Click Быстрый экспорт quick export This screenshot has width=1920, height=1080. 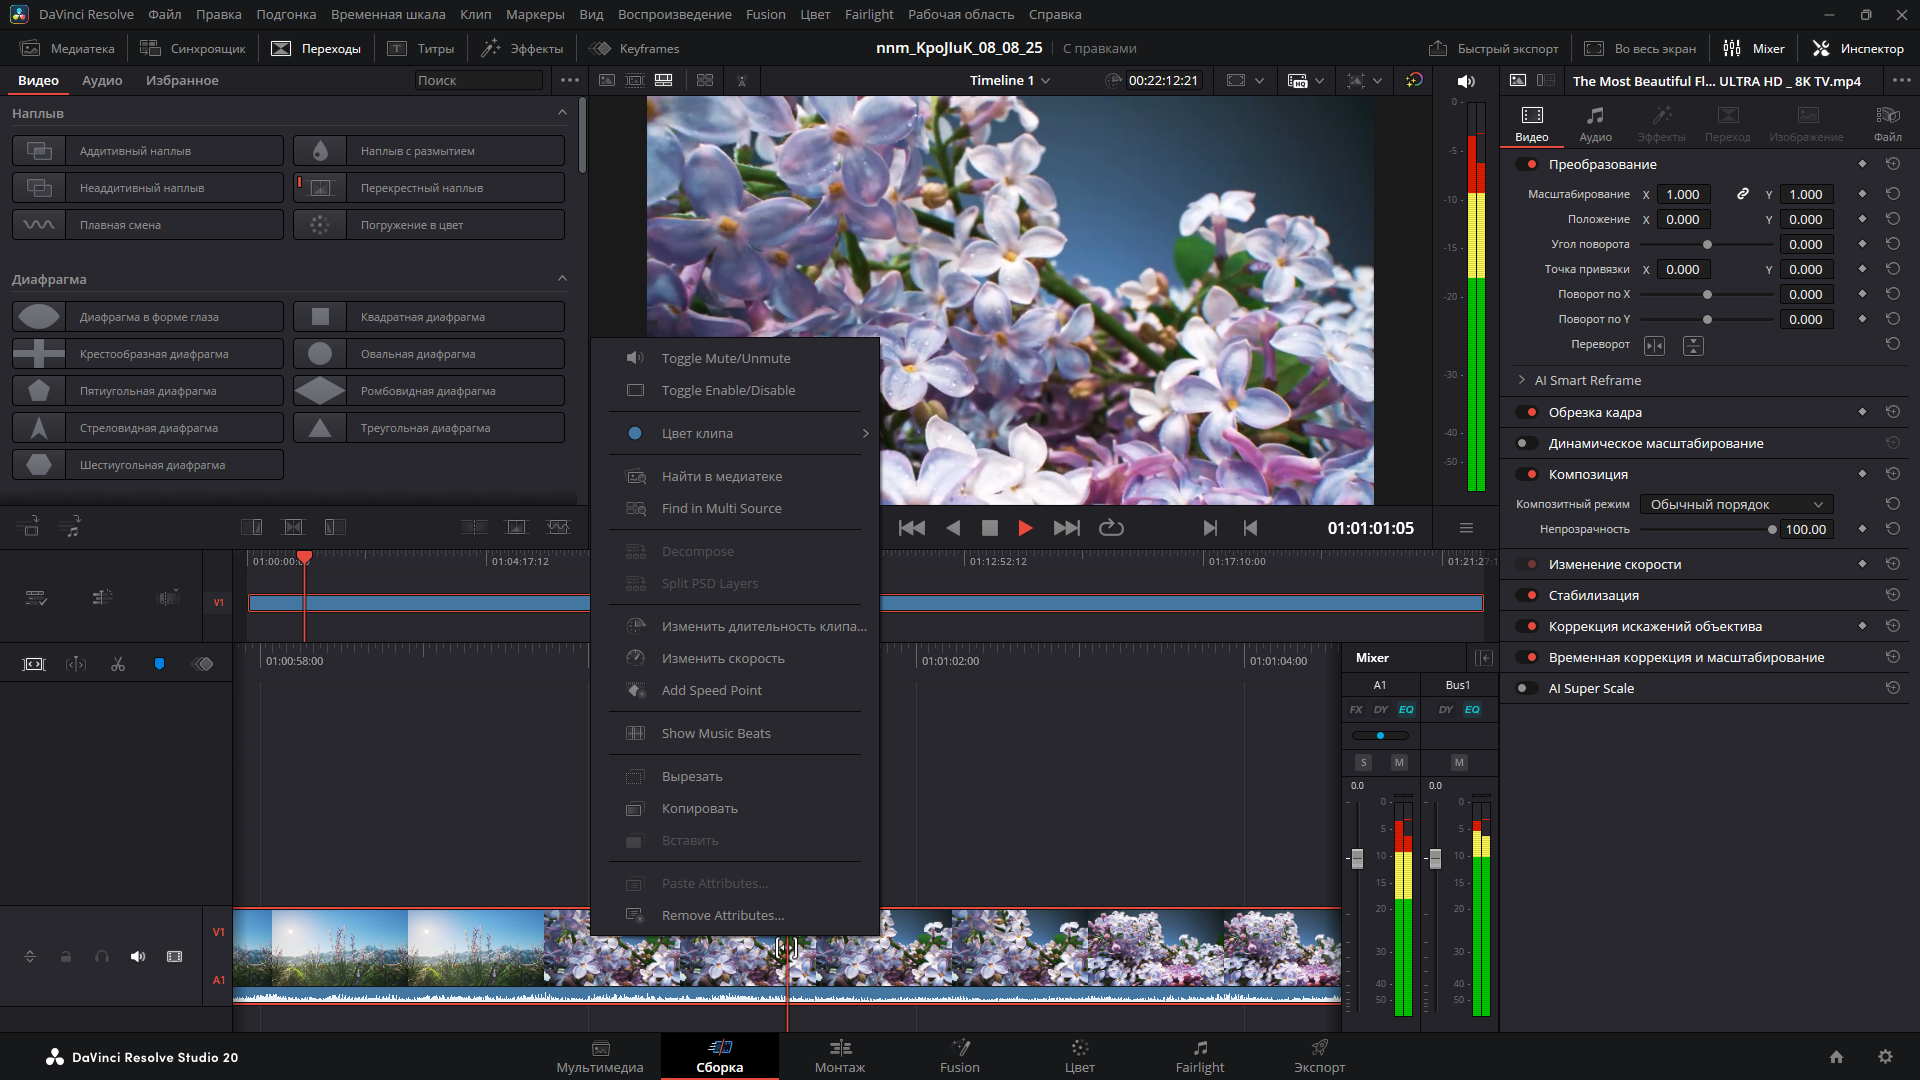point(1493,48)
